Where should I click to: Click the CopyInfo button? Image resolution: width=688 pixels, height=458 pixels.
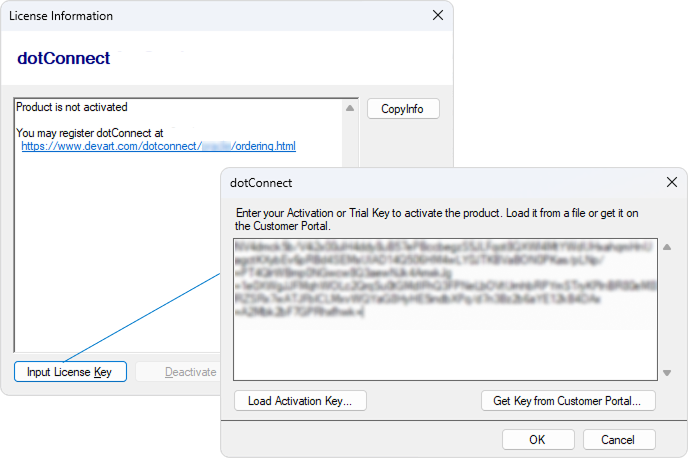point(403,109)
